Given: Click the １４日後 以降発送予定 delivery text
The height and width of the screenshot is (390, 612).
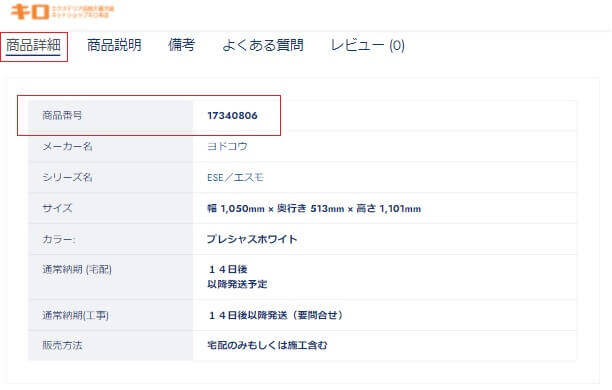Looking at the screenshot, I should click(237, 277).
